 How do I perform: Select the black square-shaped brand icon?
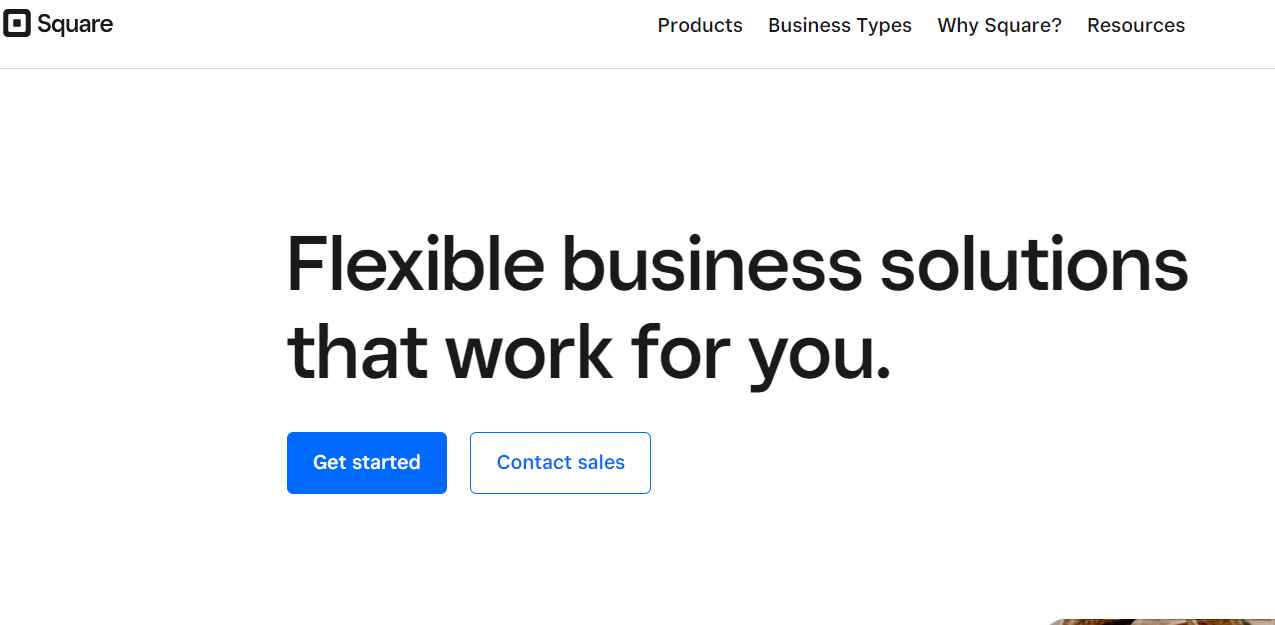click(x=17, y=24)
